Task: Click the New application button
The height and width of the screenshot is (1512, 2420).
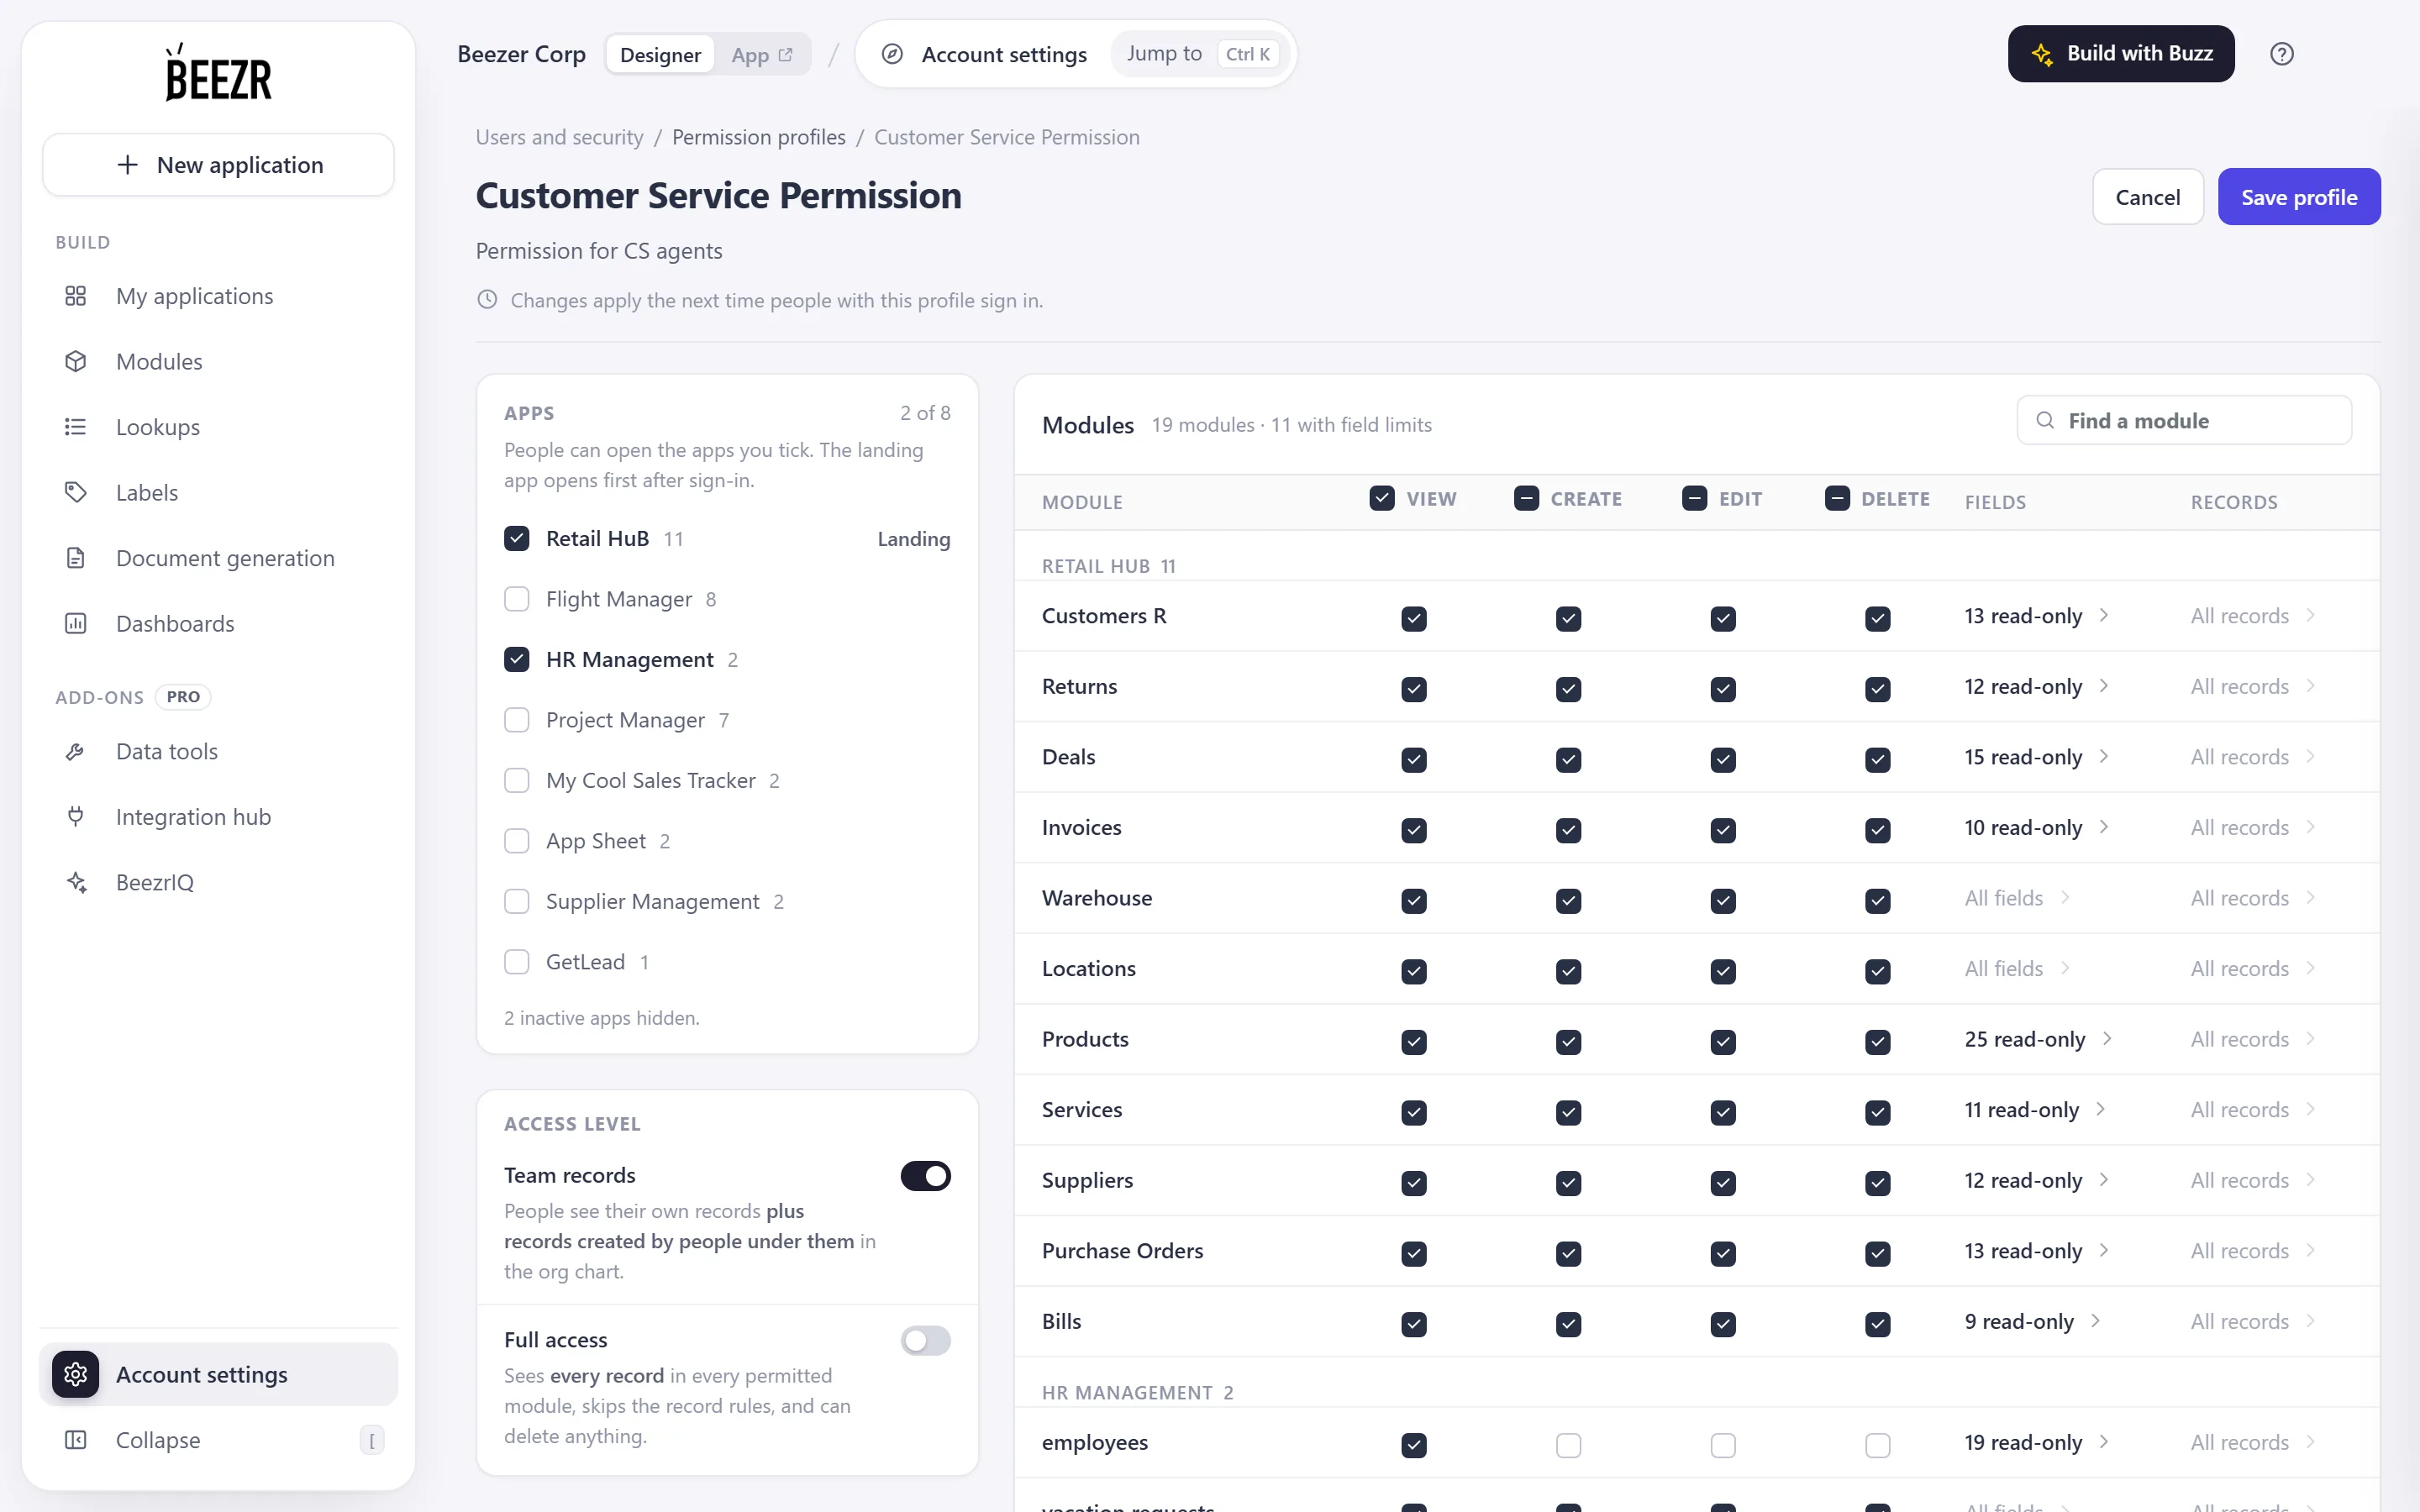Action: point(218,165)
